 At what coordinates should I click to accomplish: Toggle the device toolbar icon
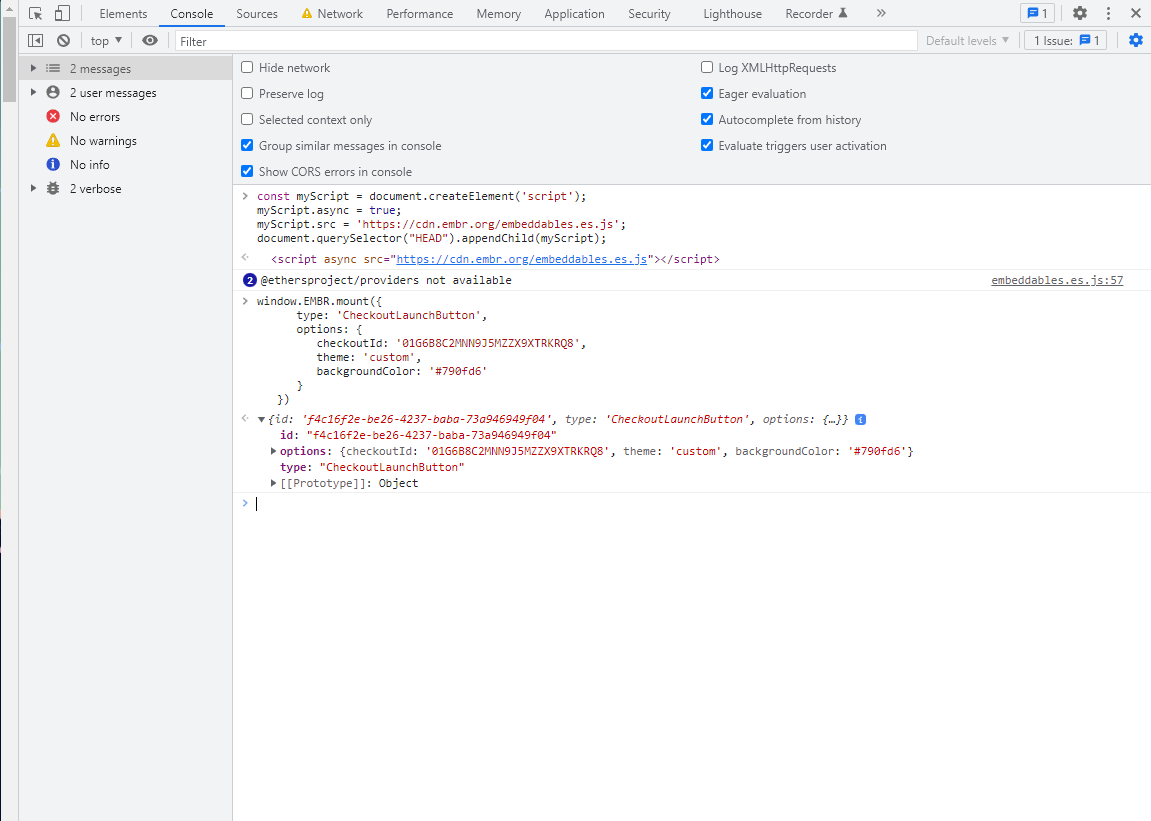click(62, 13)
